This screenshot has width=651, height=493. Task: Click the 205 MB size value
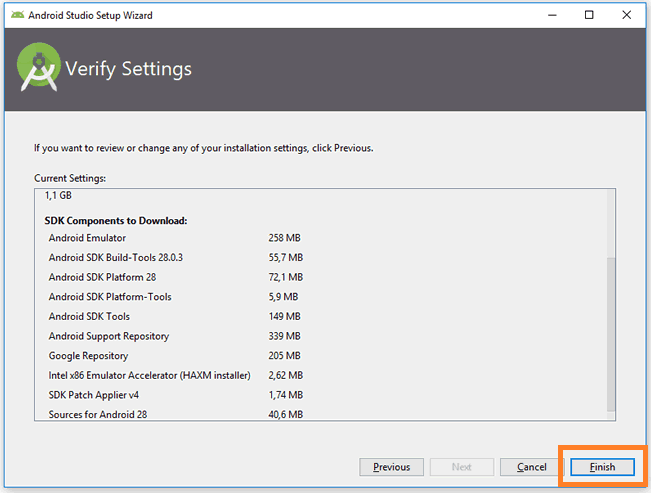pos(284,356)
